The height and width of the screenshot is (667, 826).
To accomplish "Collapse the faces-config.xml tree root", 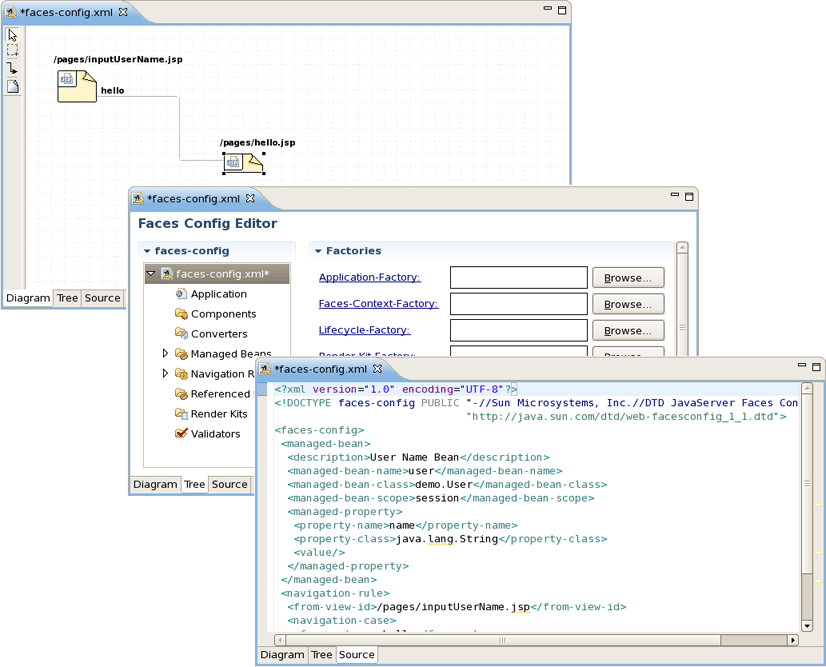I will click(x=150, y=272).
